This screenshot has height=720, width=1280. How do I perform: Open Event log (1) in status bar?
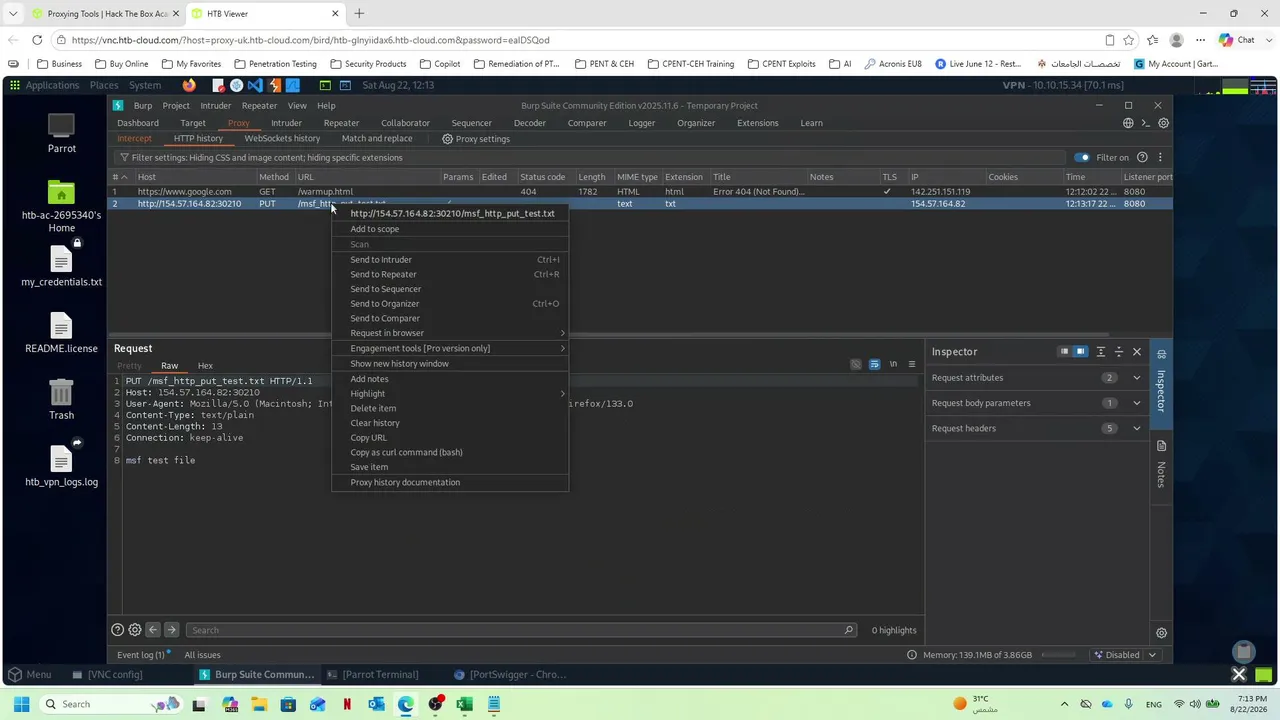click(141, 655)
